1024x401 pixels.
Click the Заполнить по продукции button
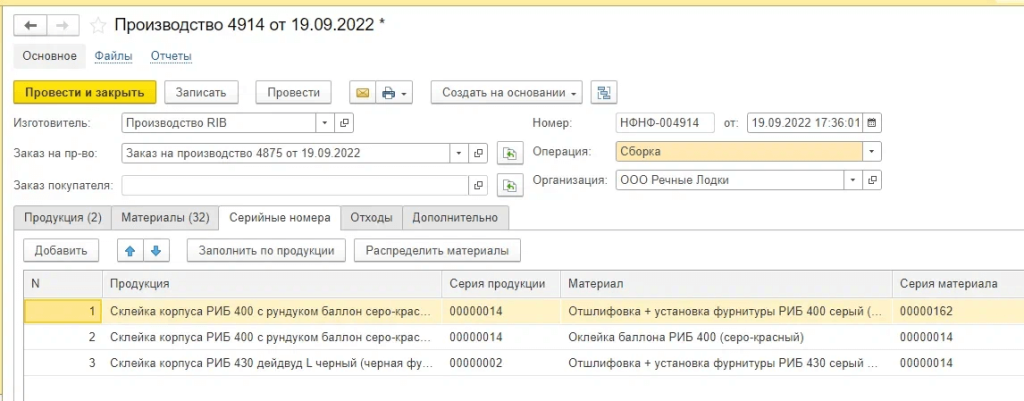coord(266,250)
